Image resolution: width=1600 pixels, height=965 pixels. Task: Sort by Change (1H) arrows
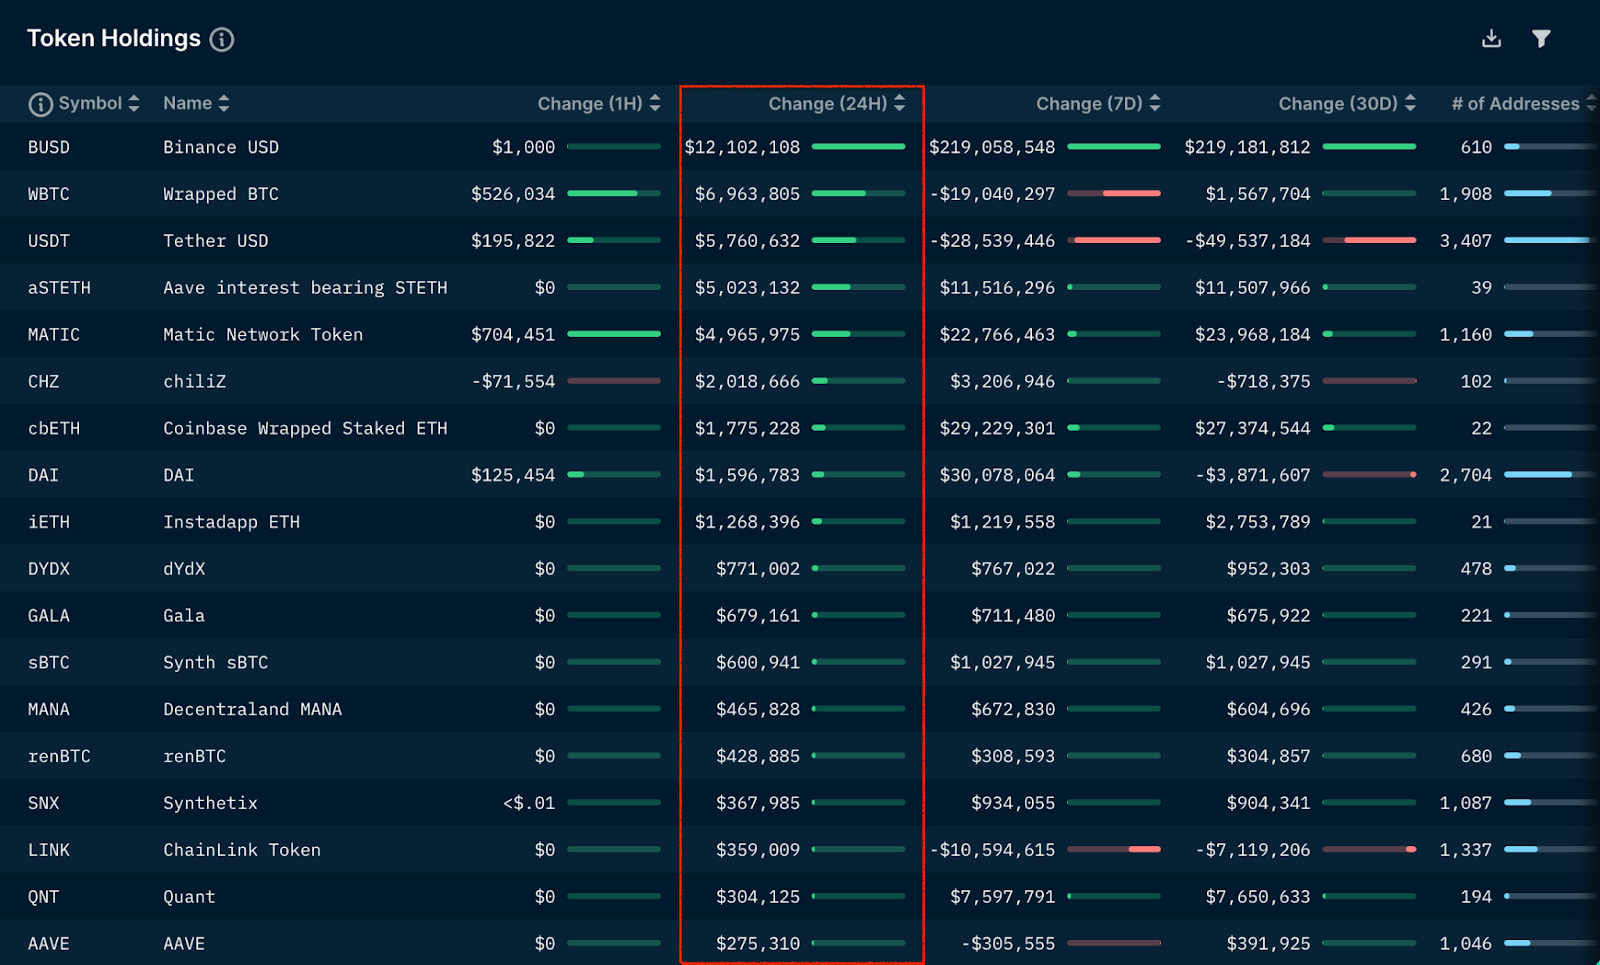click(655, 103)
